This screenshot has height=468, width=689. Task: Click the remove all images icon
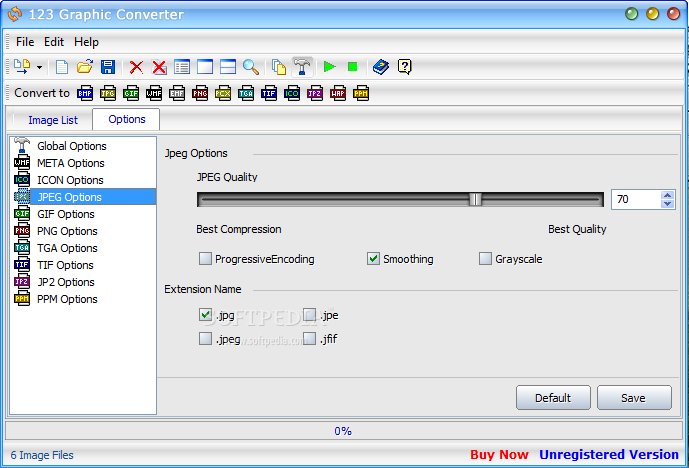click(x=159, y=67)
